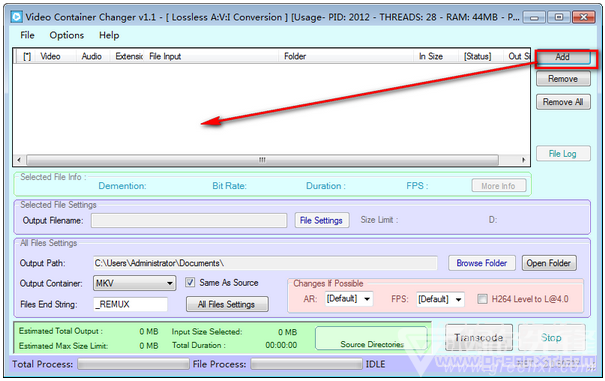The image size is (605, 381).
Task: Click the Total Duration 00:00:00 value
Action: pyautogui.click(x=281, y=345)
